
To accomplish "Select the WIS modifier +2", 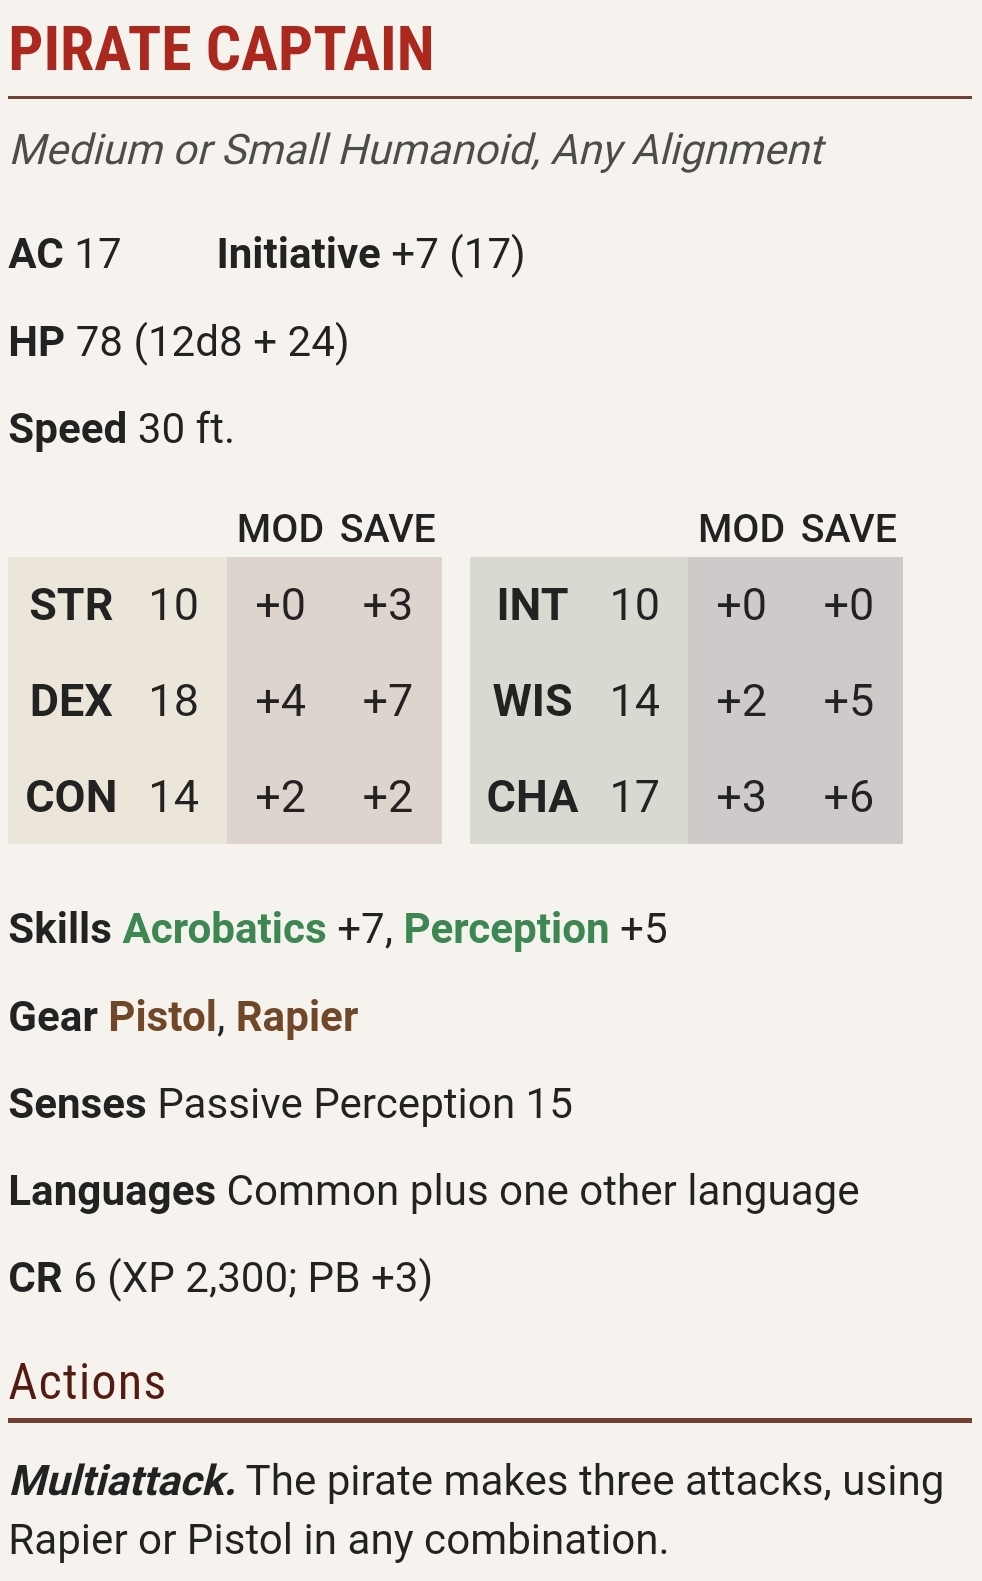I will click(x=741, y=701).
